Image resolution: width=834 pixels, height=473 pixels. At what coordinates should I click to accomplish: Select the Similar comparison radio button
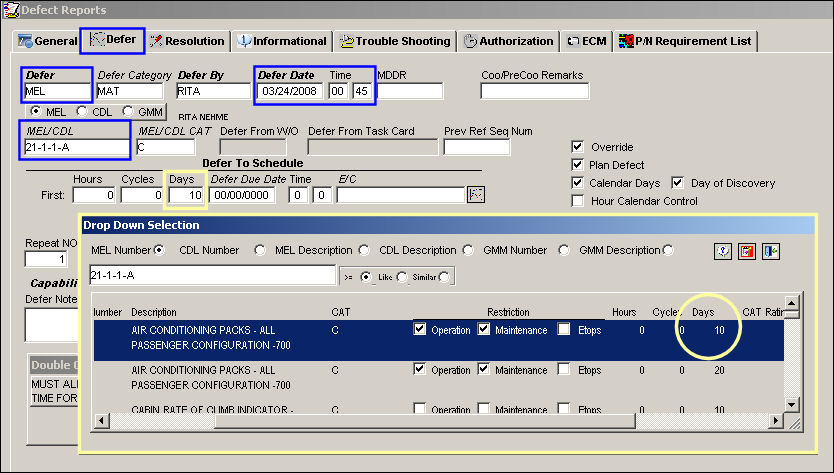point(444,277)
